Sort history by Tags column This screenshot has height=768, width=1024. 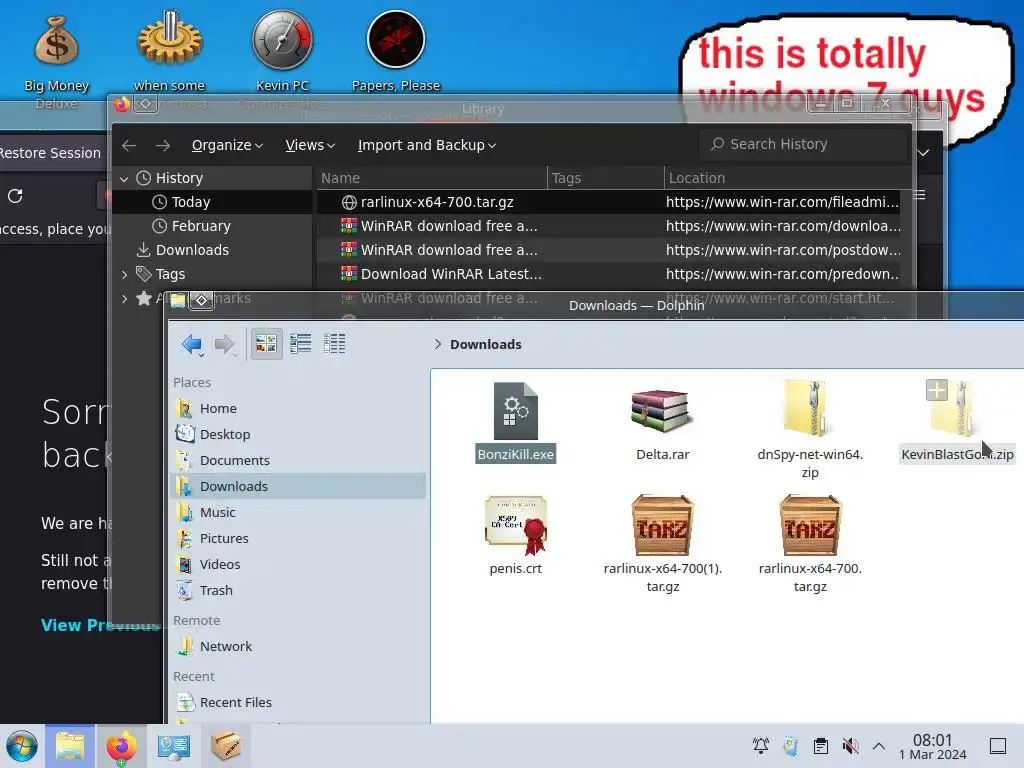point(605,178)
